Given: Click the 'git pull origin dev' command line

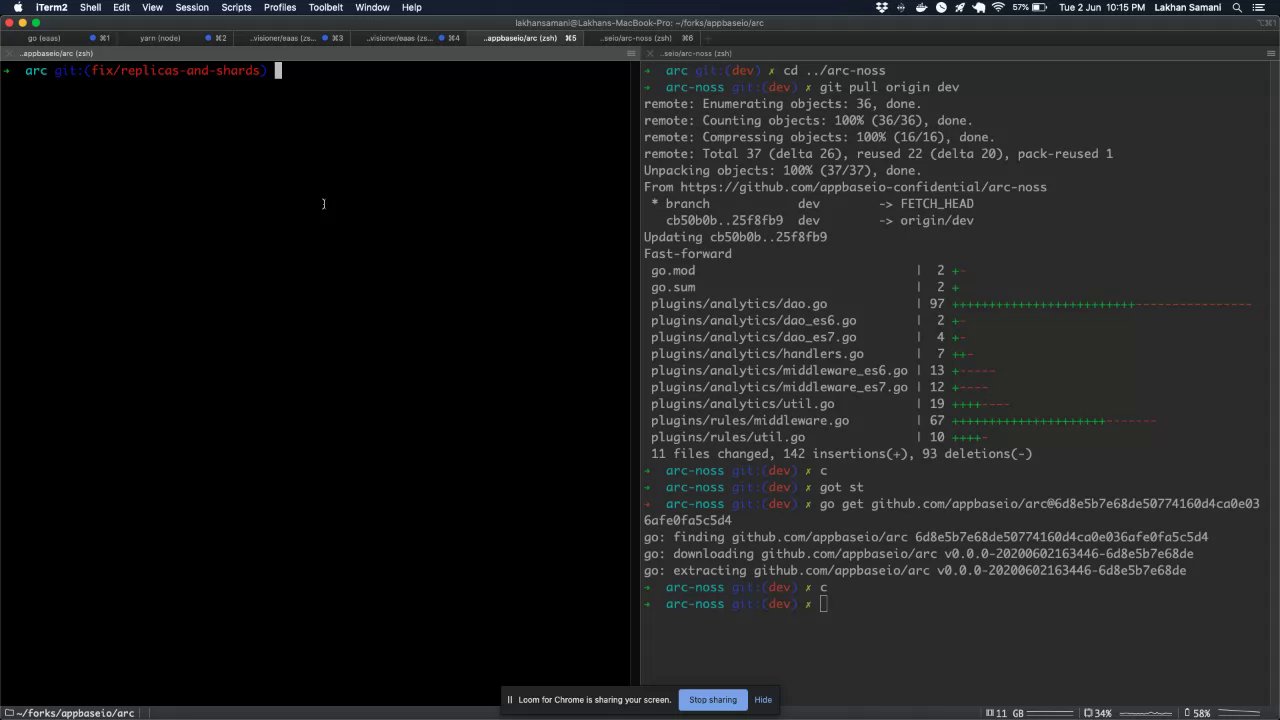Looking at the screenshot, I should click(x=889, y=87).
